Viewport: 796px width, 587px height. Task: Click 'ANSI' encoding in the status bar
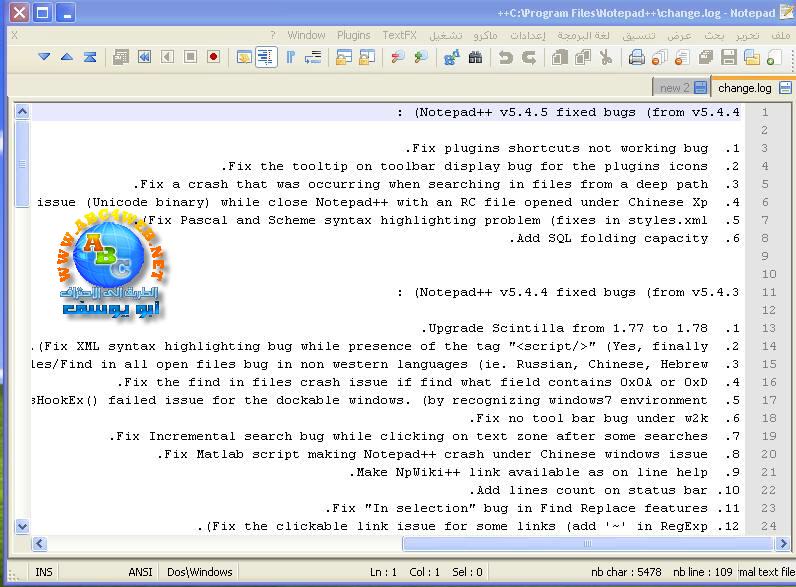[x=140, y=572]
